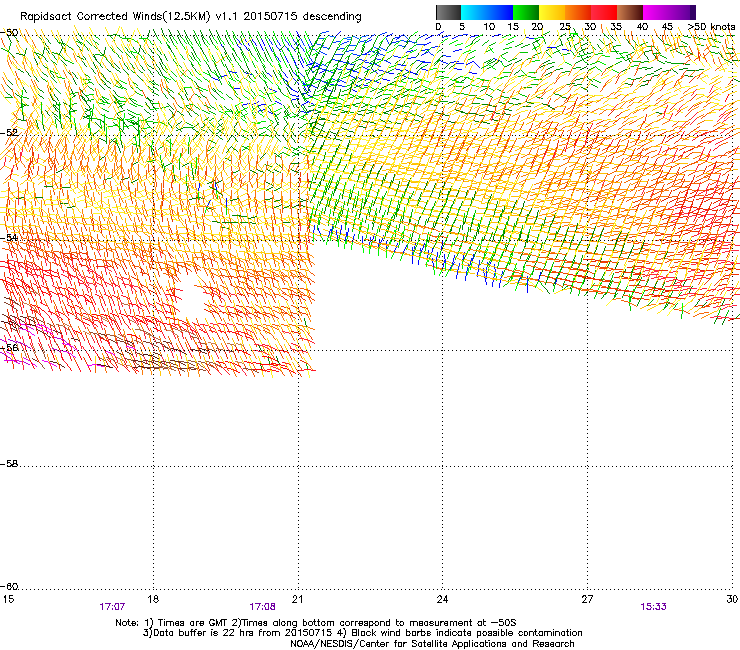The height and width of the screenshot is (650, 740).
Task: Click the legend tick label '10'
Action: pos(489,27)
